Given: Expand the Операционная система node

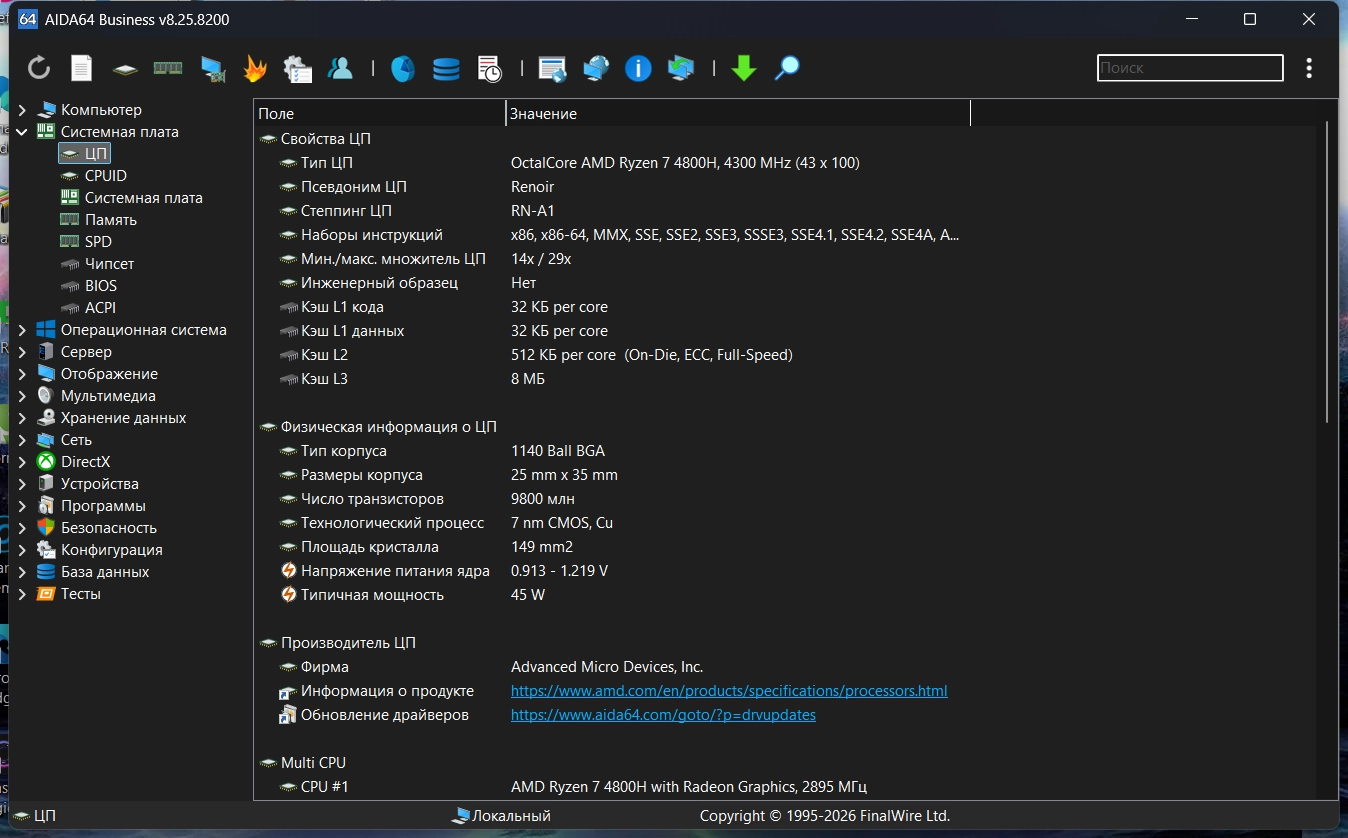Looking at the screenshot, I should click(22, 330).
